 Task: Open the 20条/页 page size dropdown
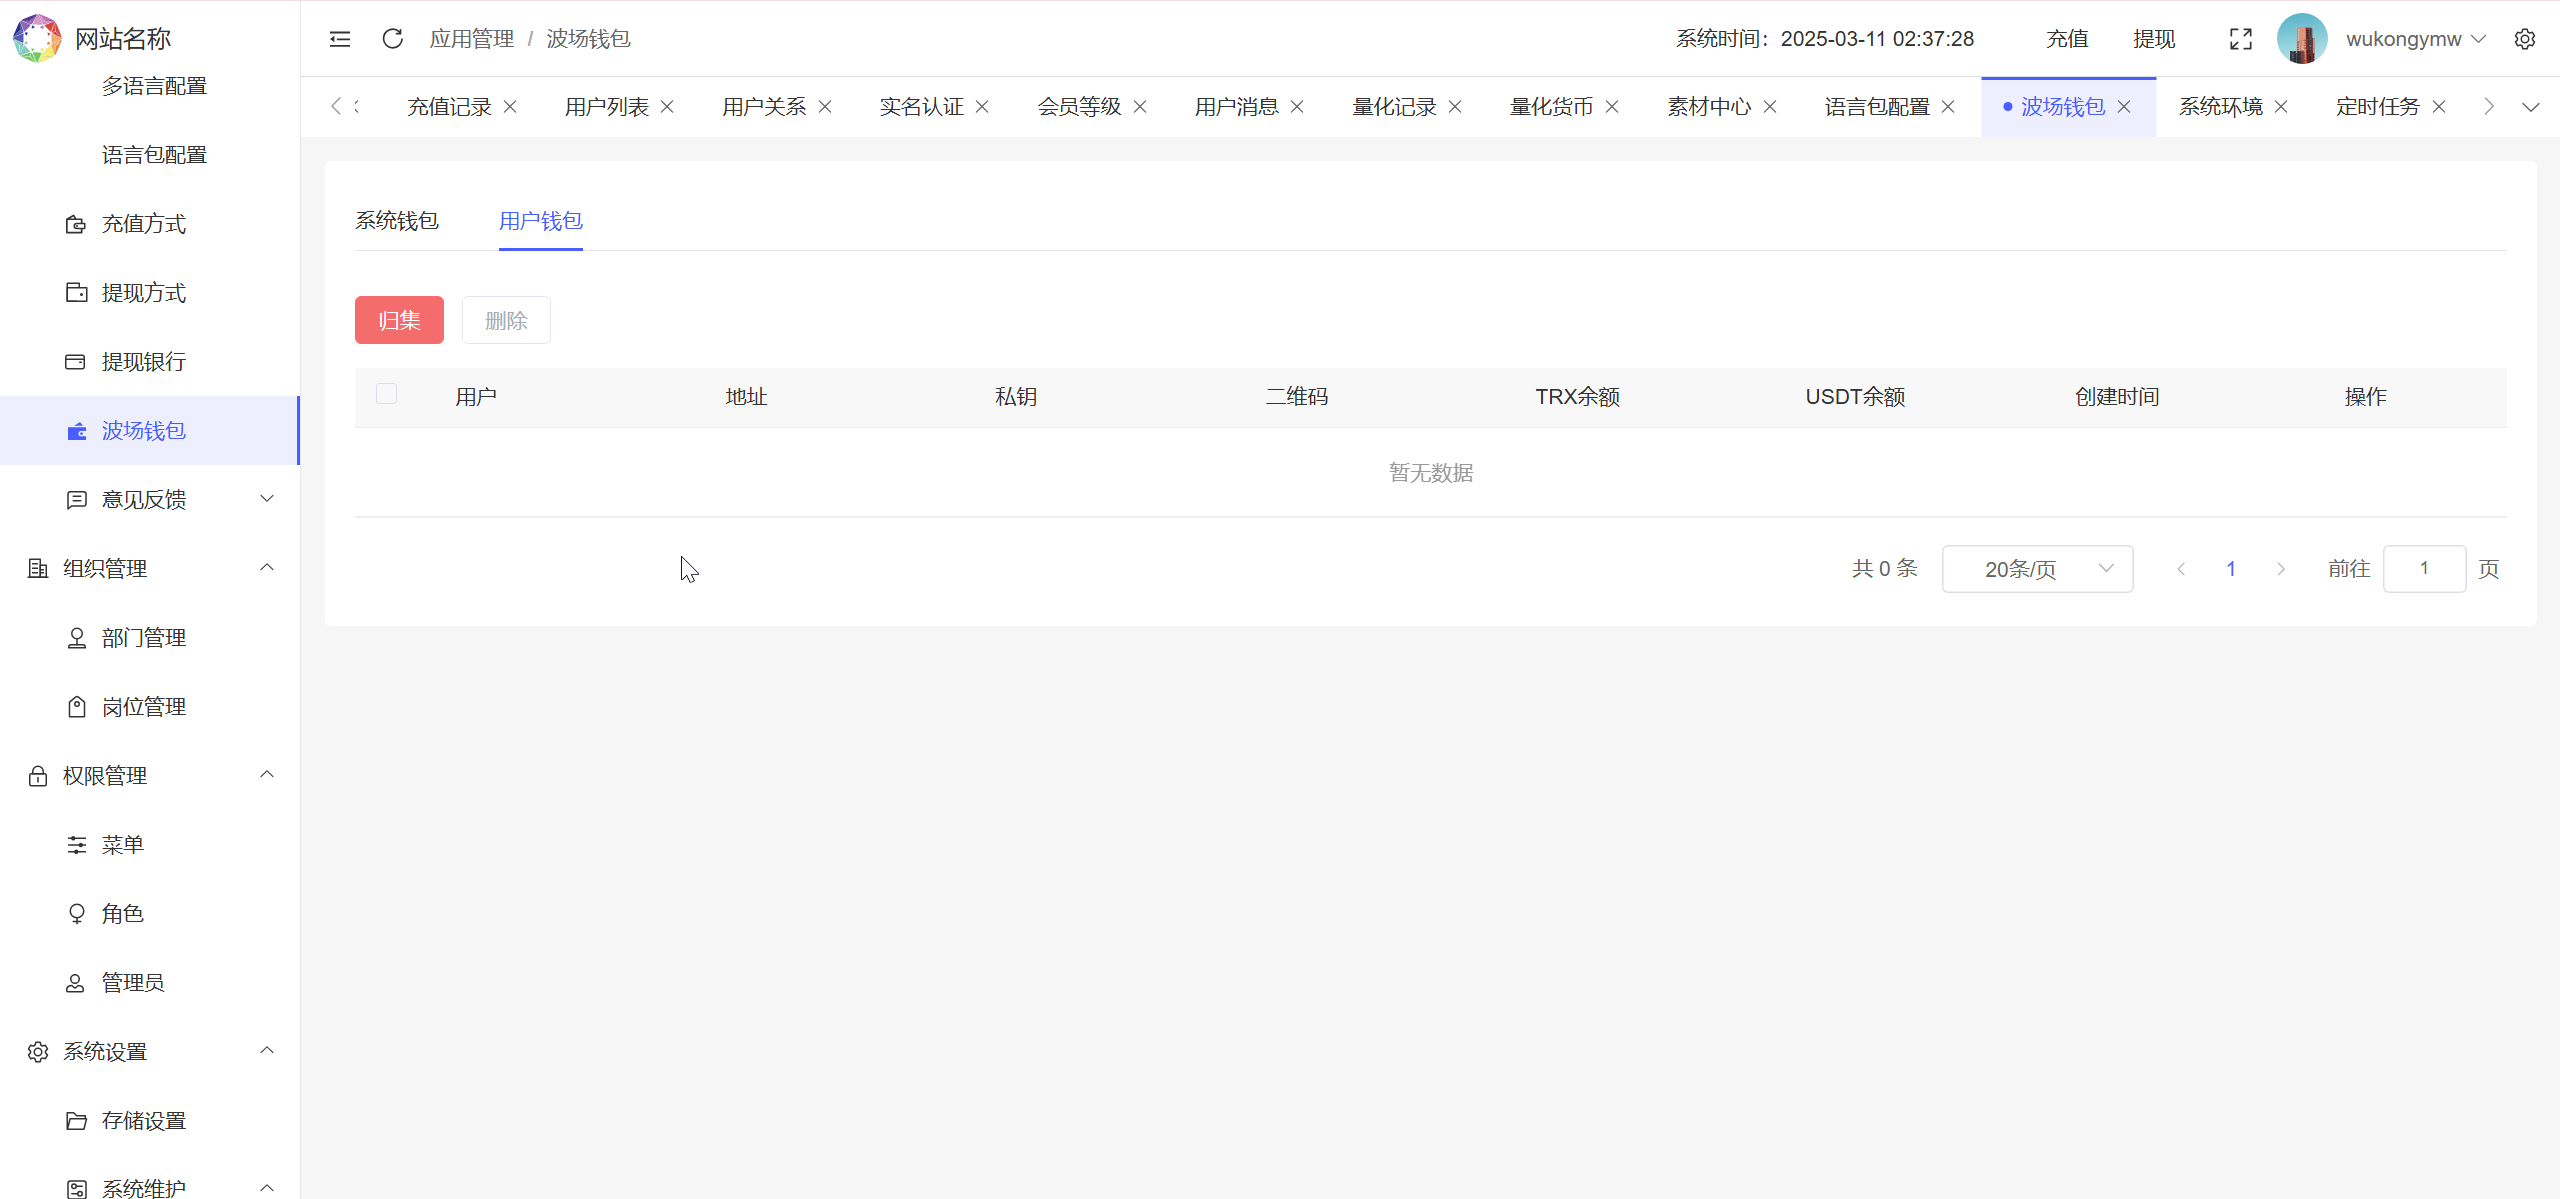2037,568
